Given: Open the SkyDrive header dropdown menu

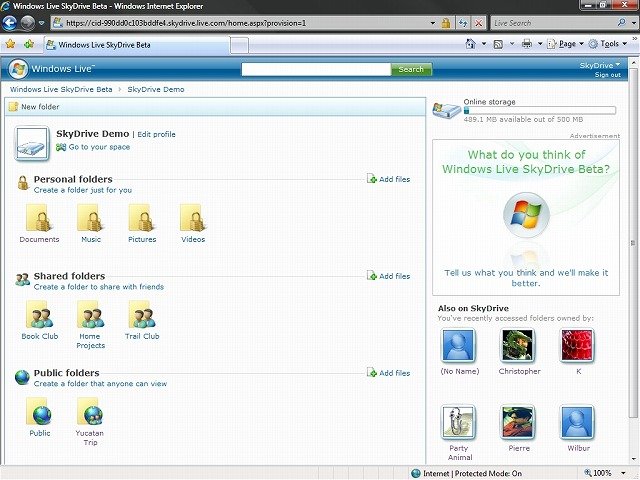Looking at the screenshot, I should coord(600,65).
